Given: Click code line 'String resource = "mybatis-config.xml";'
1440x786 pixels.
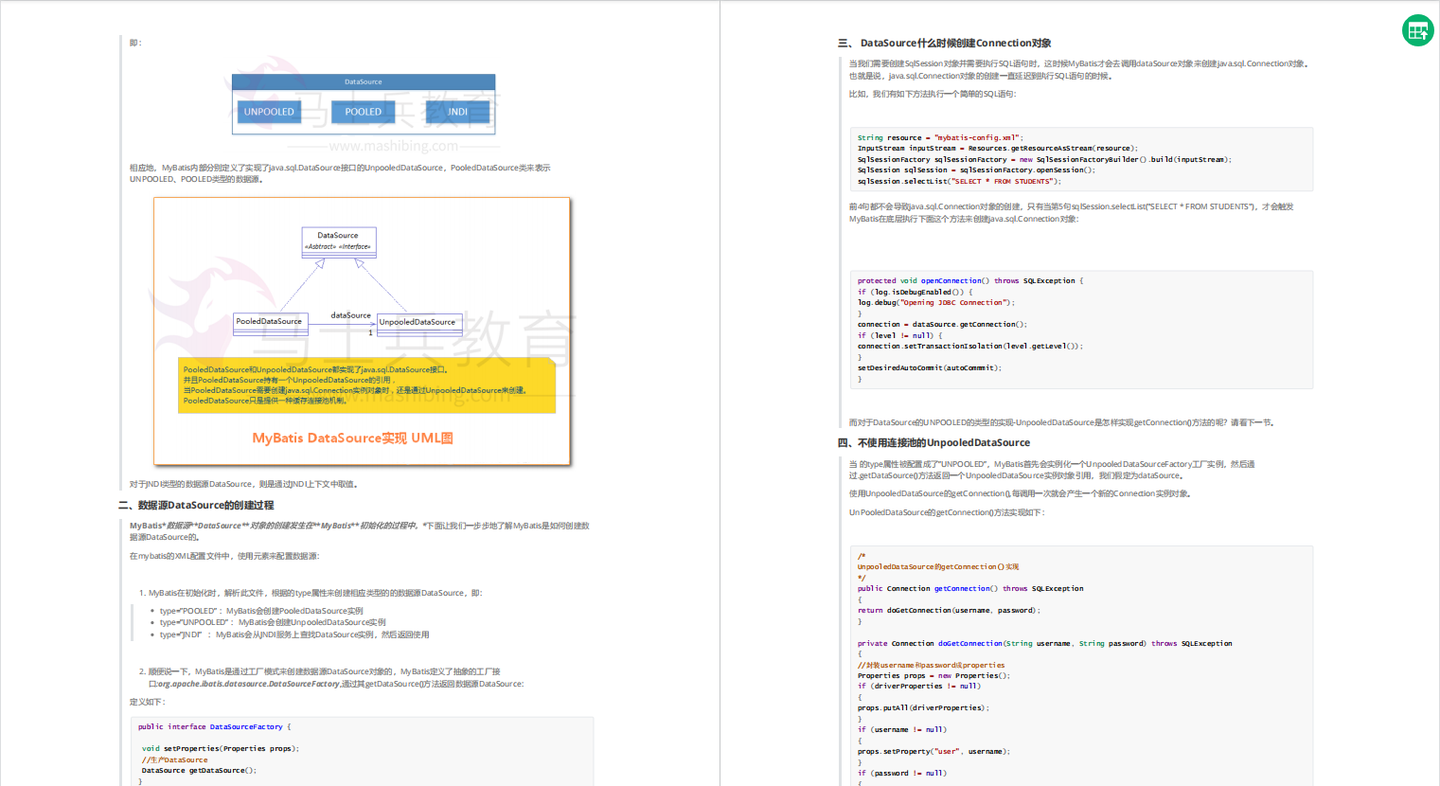Looking at the screenshot, I should [940, 137].
